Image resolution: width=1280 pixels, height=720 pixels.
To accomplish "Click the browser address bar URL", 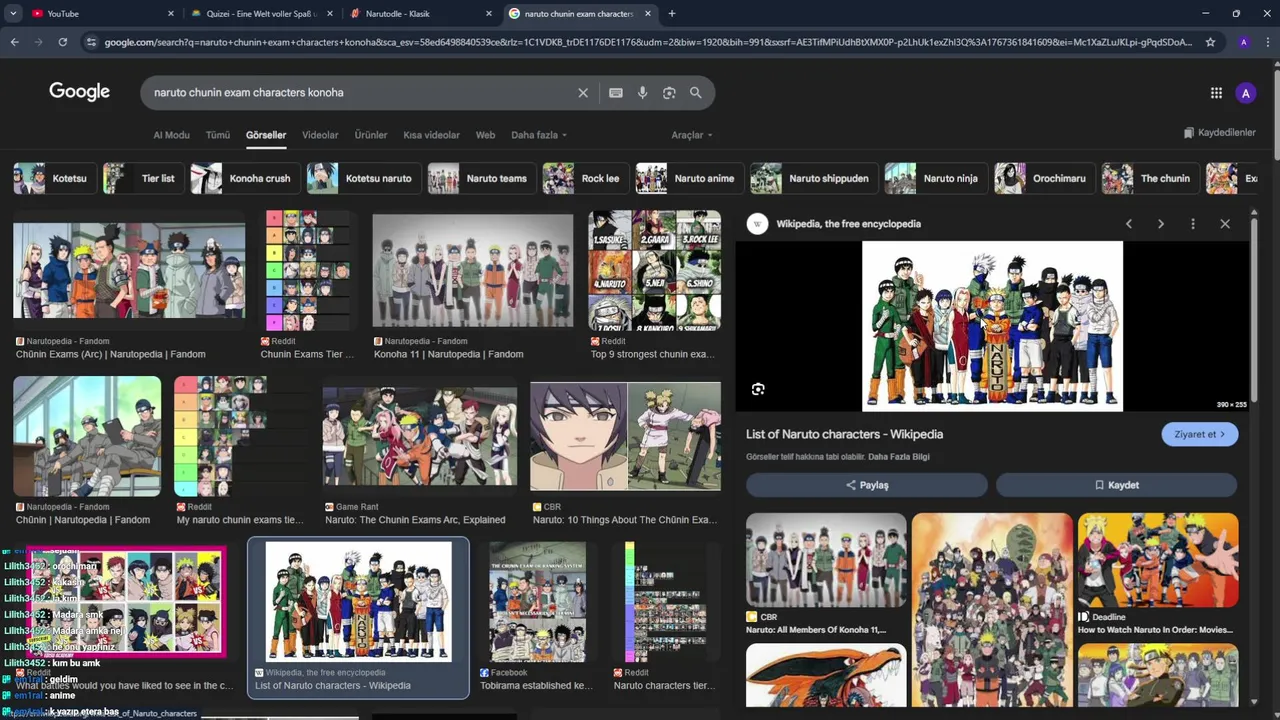I will click(648, 42).
